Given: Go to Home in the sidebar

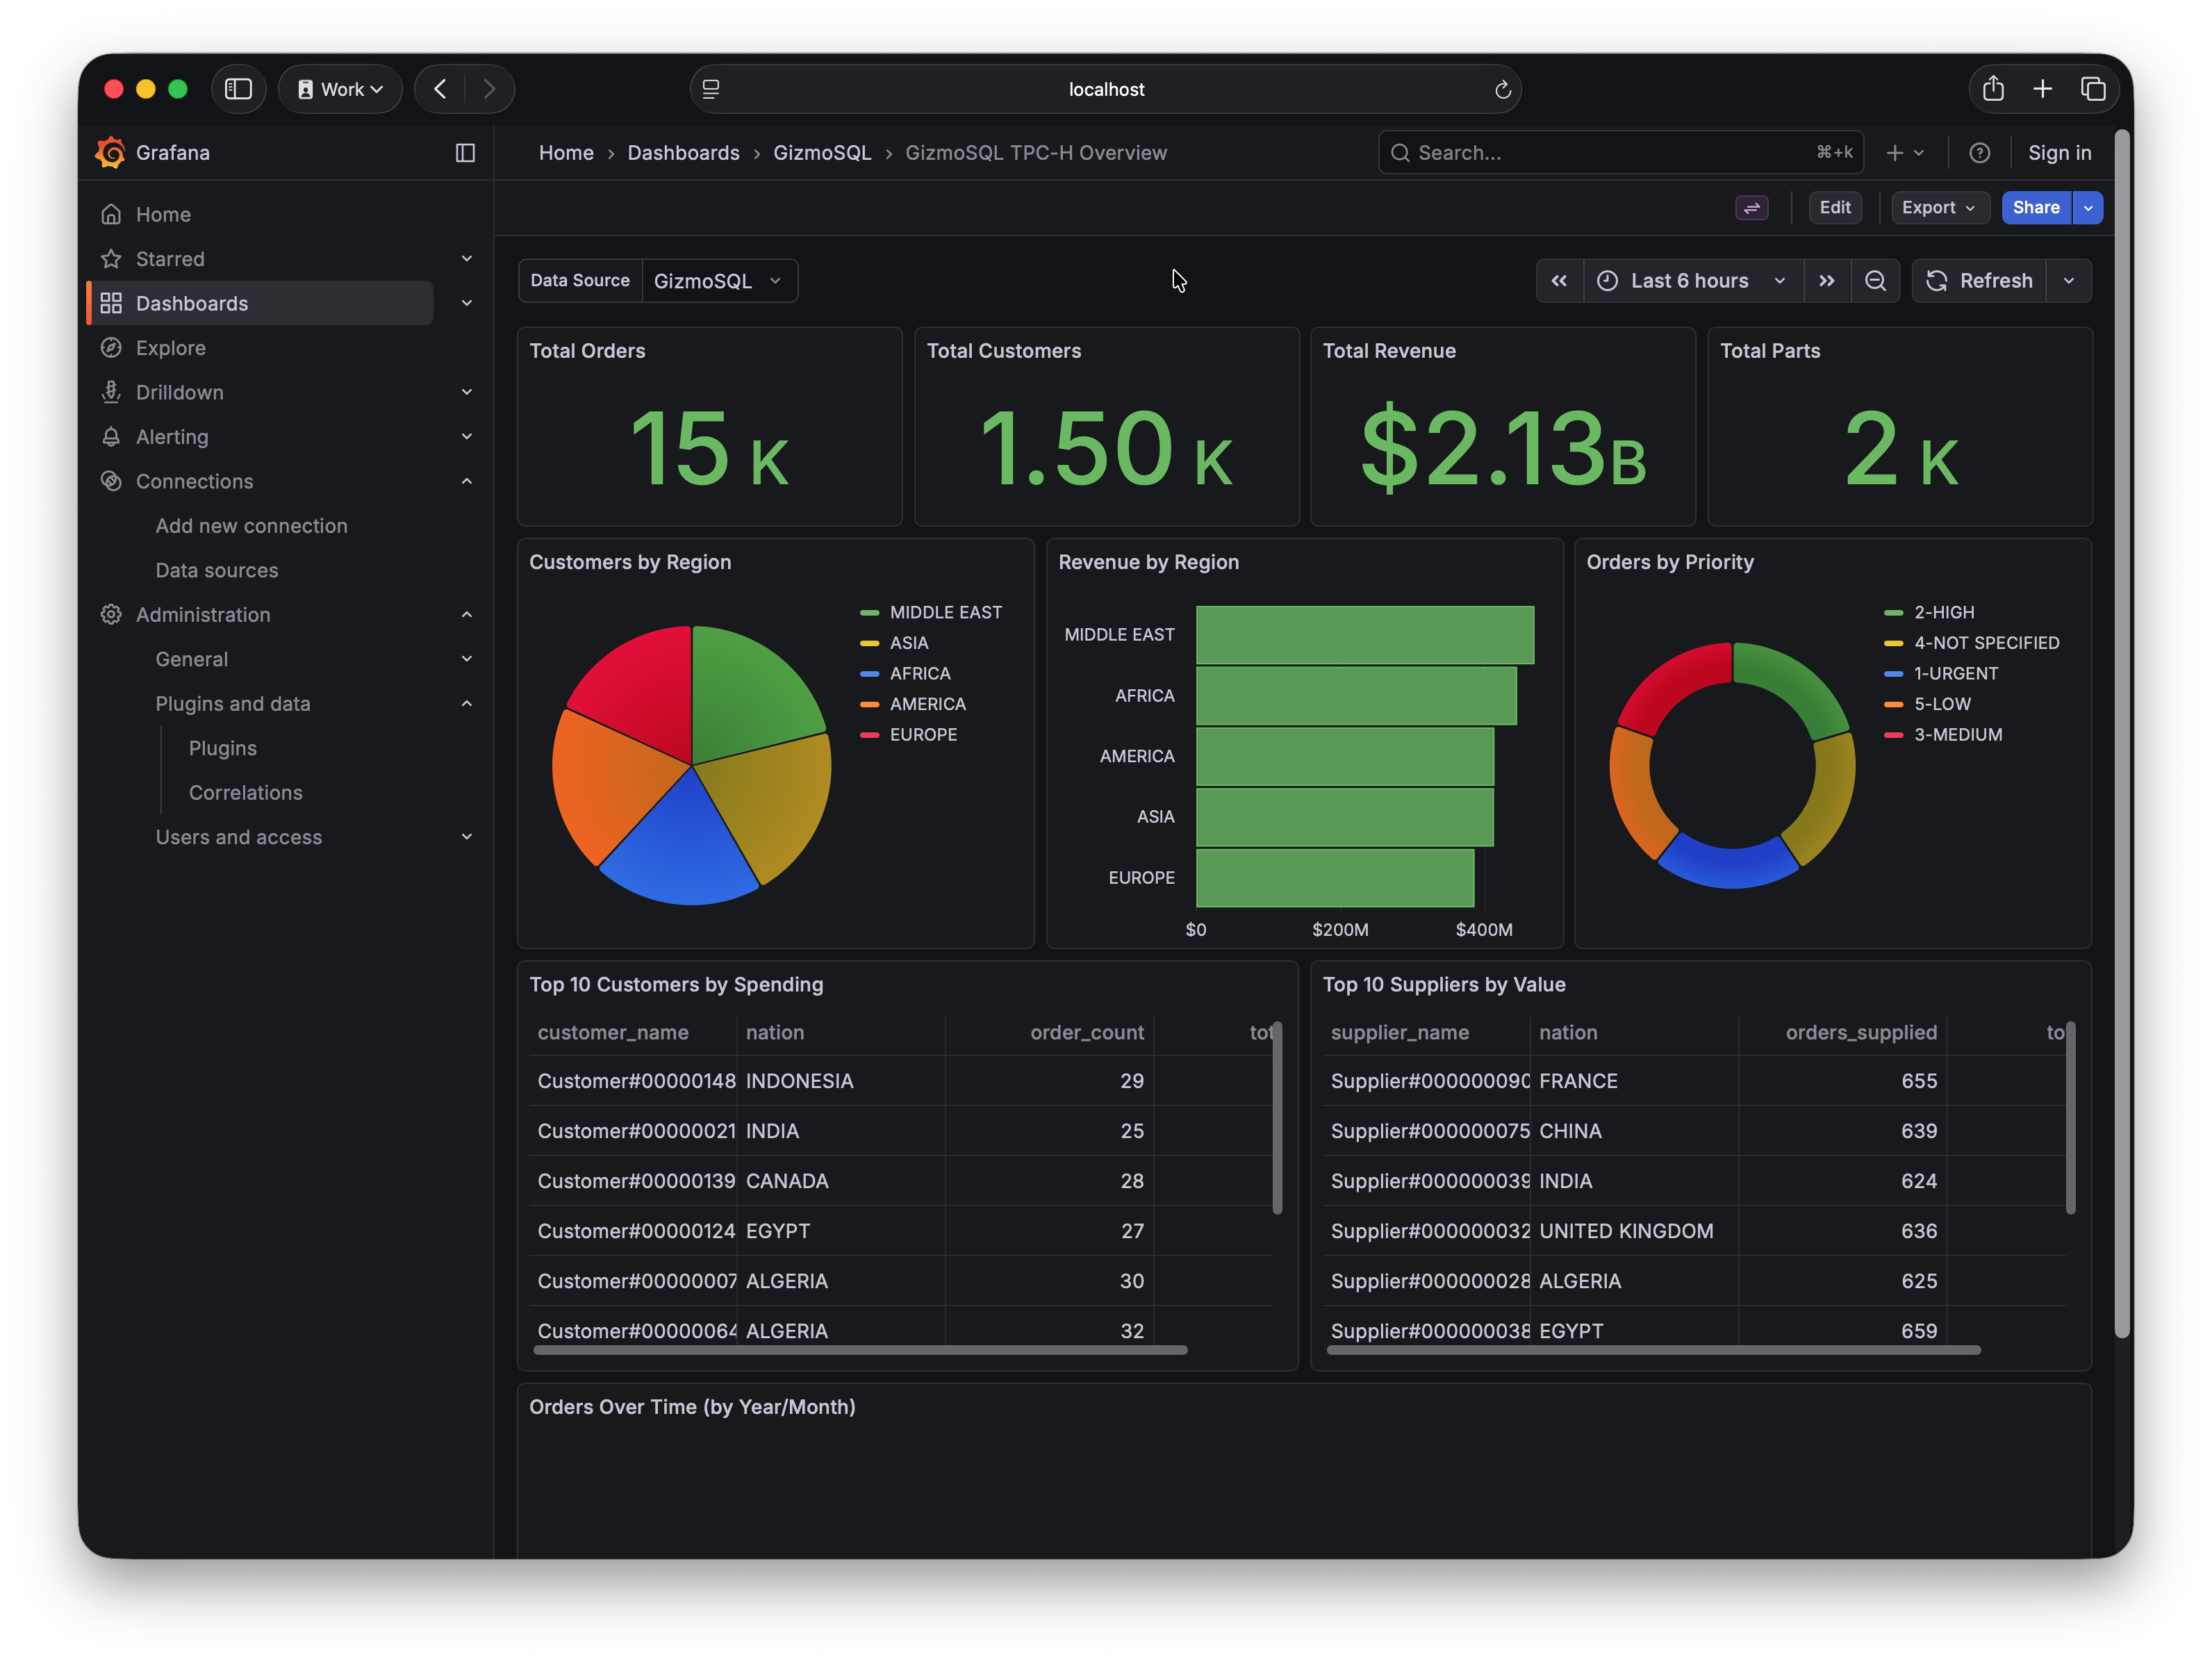Looking at the screenshot, I should [163, 215].
